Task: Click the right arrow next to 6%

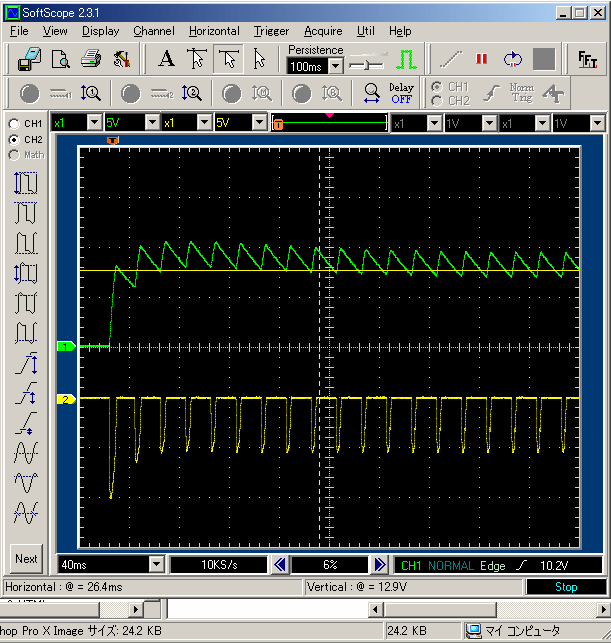Action: (380, 564)
